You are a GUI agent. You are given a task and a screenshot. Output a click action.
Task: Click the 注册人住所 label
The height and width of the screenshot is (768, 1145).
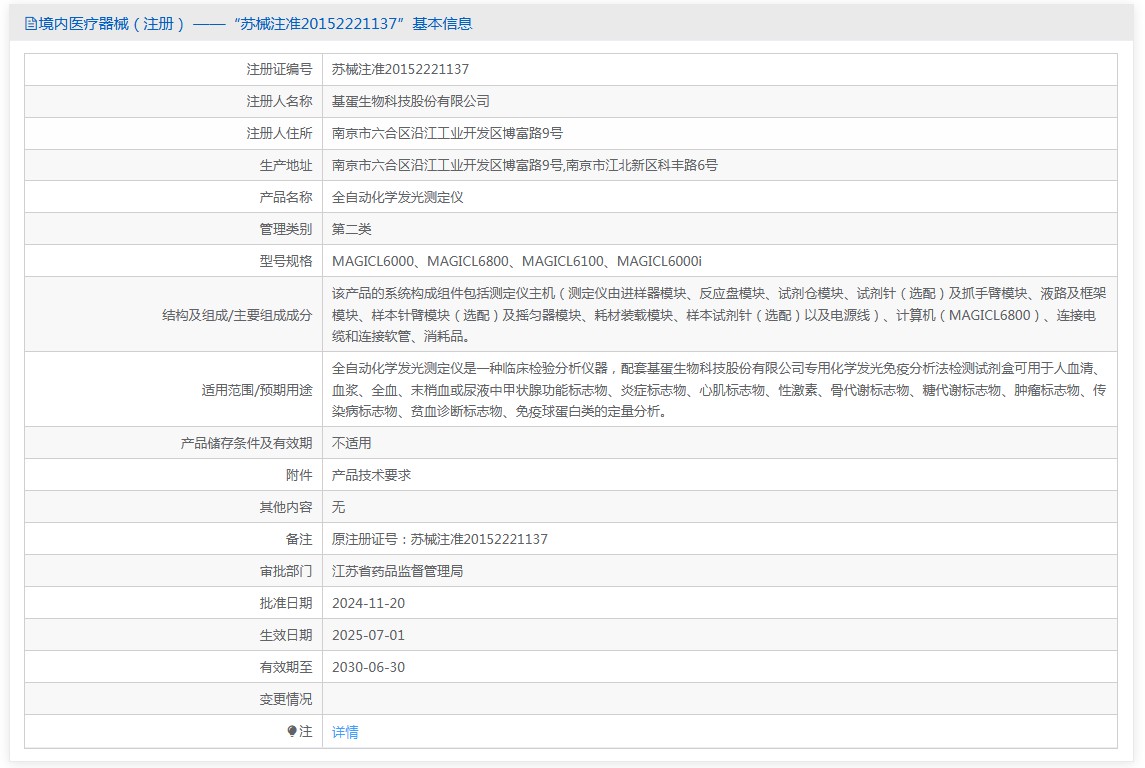[279, 134]
